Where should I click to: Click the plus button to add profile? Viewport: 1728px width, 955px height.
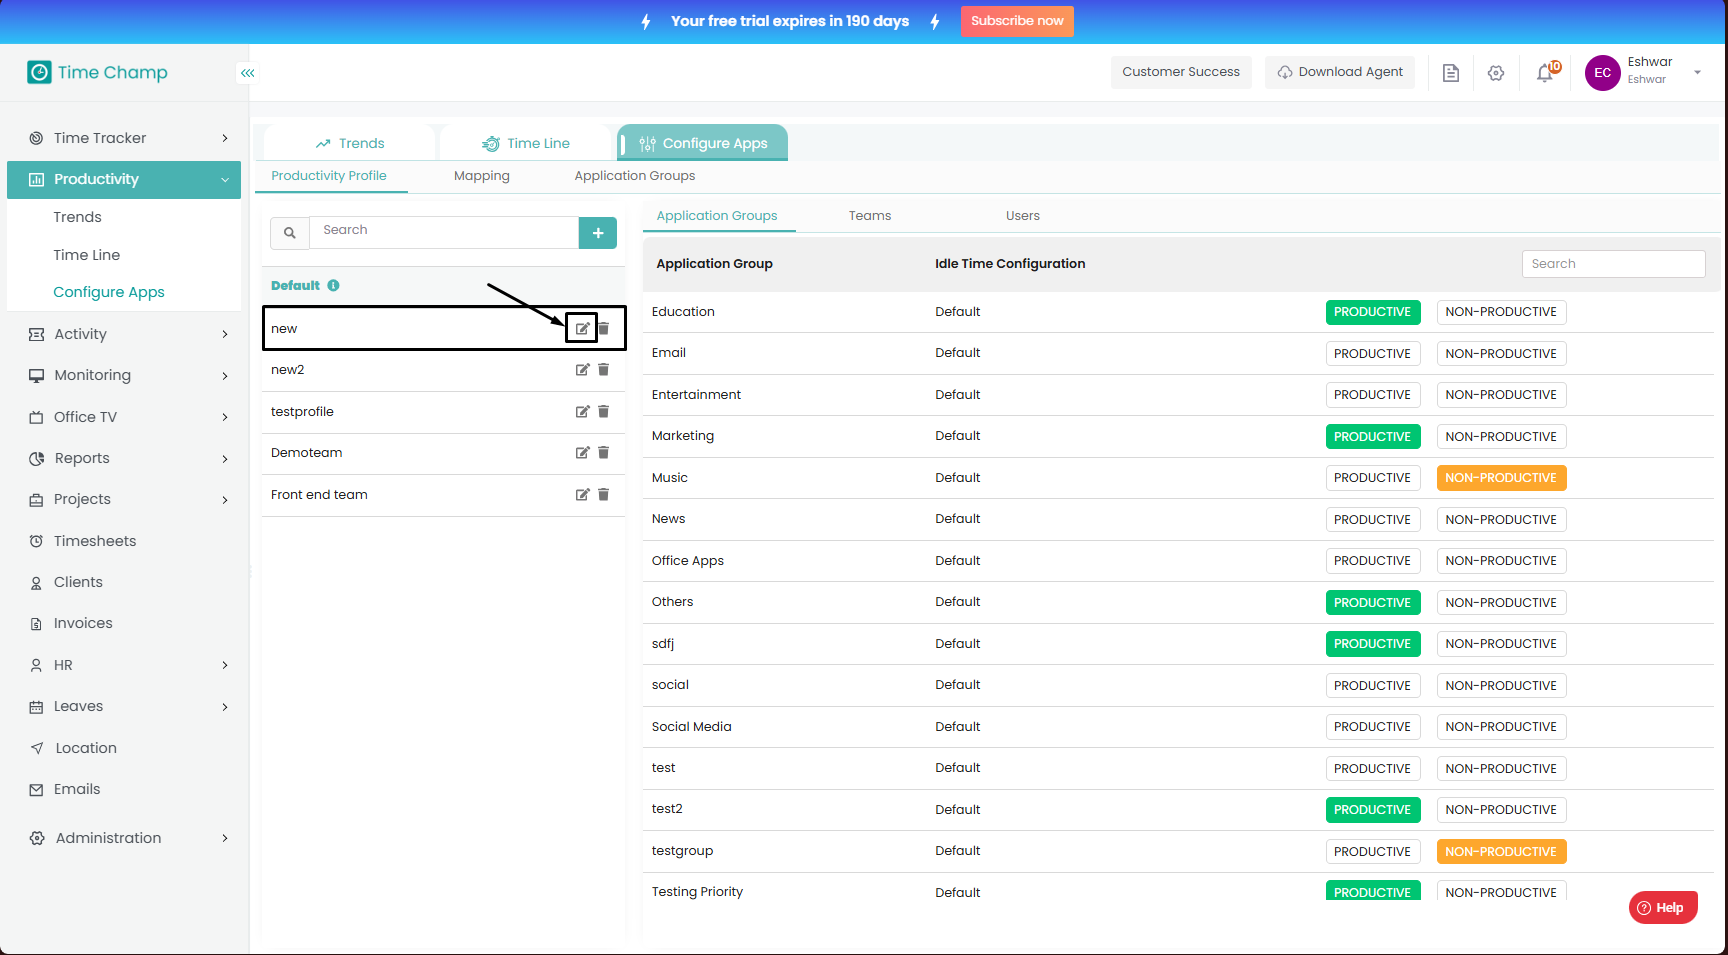[598, 233]
